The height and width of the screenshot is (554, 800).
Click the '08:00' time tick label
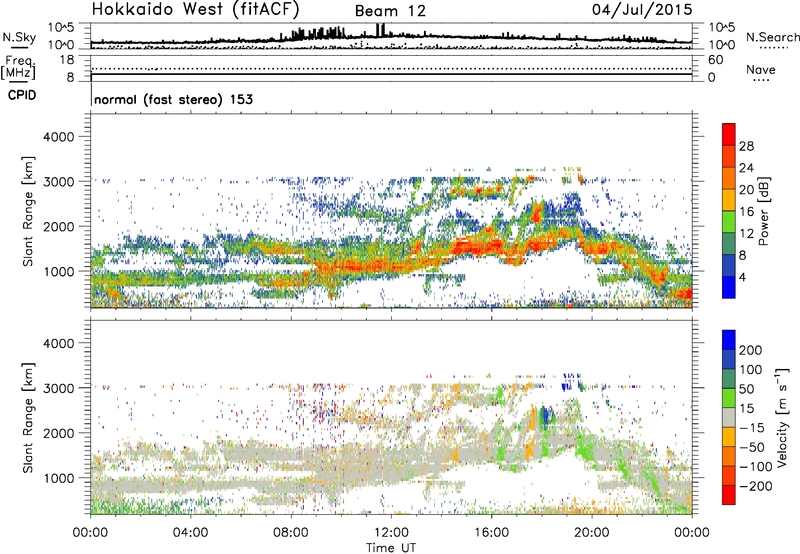coord(291,533)
